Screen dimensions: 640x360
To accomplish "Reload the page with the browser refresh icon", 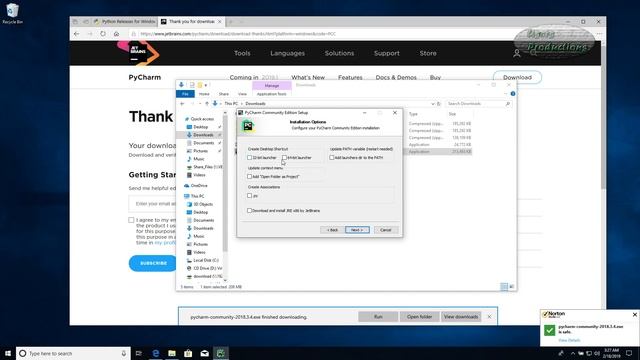I will 103,34.
